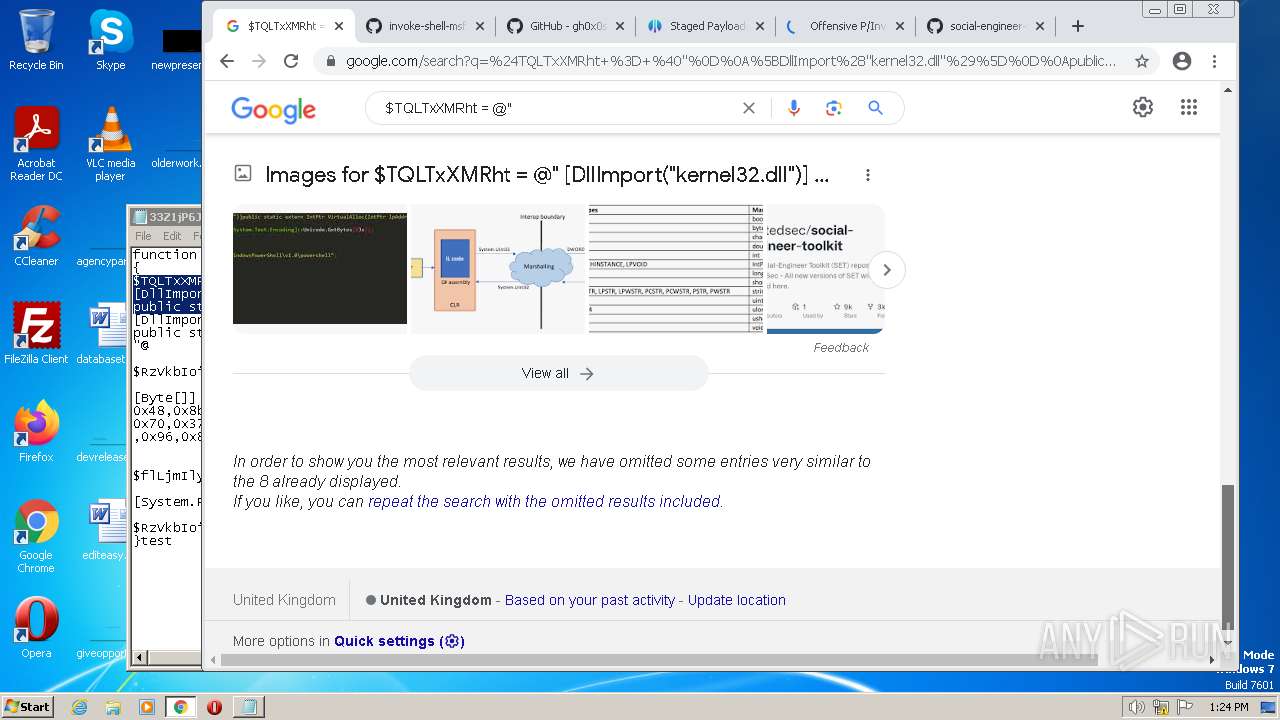1280x720 pixels.
Task: Open Internet Explorer from the taskbar
Action: (80, 707)
